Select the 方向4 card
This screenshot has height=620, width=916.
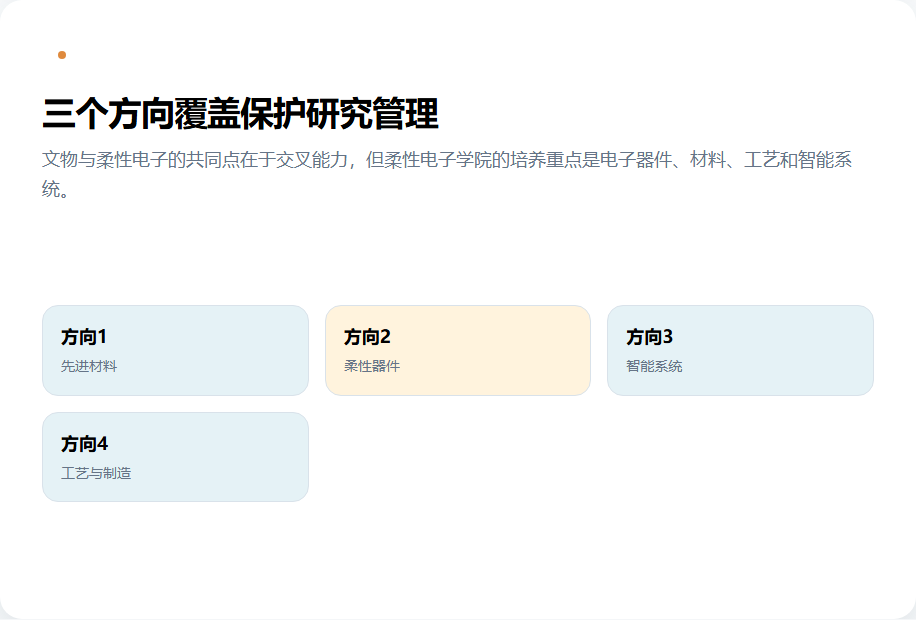coord(175,457)
